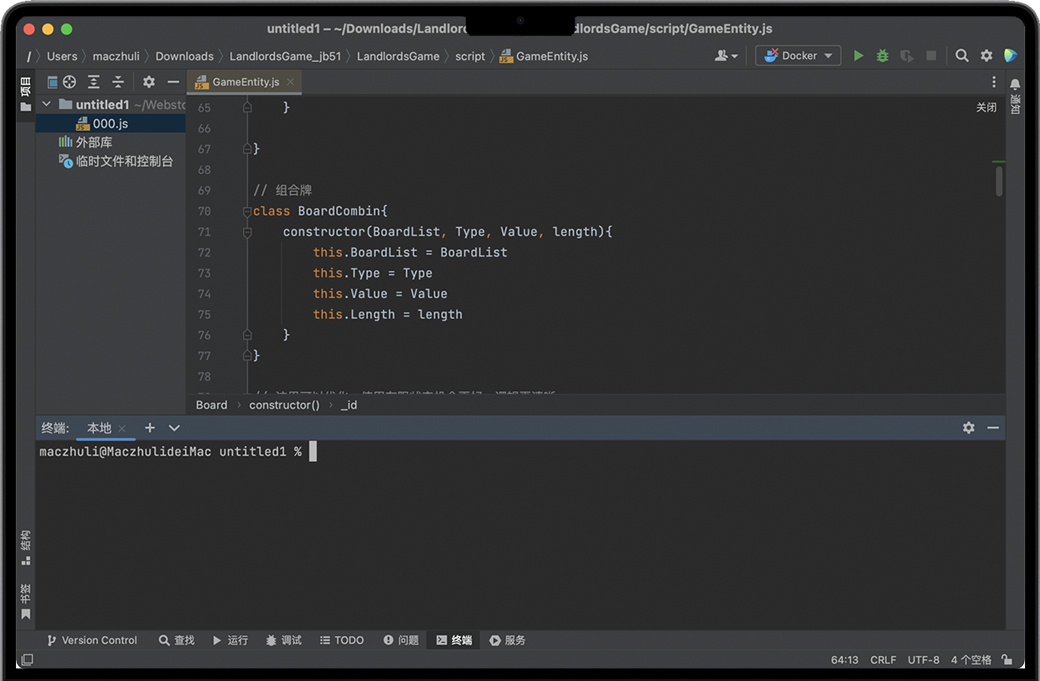Open the Version Control tool window tab
The height and width of the screenshot is (681, 1040).
pos(91,640)
